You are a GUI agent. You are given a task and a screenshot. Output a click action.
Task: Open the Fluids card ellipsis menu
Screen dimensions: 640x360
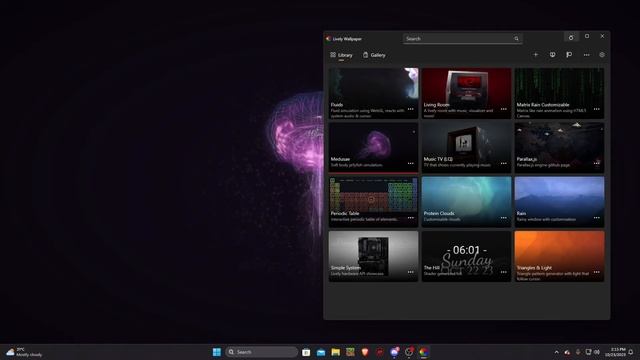pos(411,109)
